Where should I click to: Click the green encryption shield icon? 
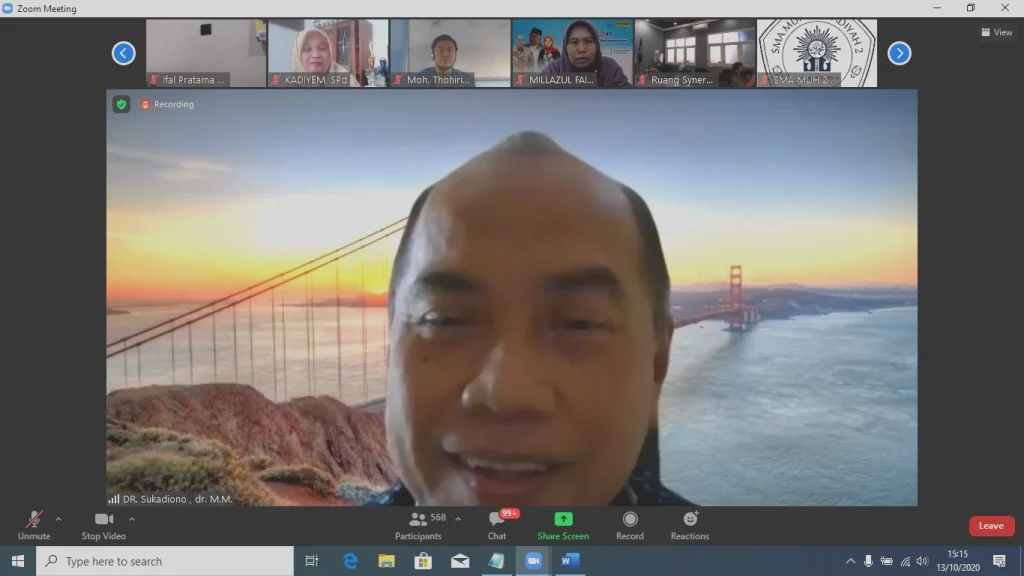point(121,104)
